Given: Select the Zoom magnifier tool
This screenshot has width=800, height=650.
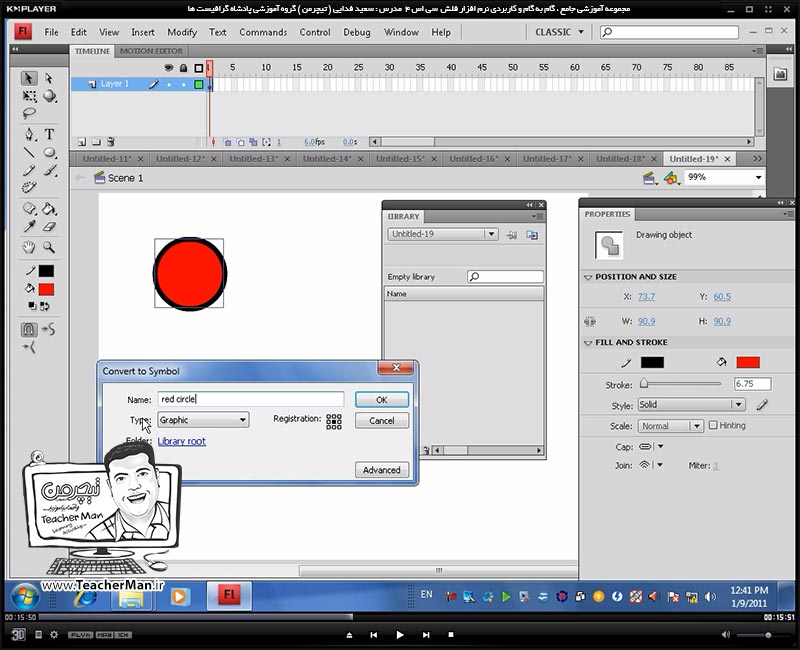Looking at the screenshot, I should click(x=49, y=247).
